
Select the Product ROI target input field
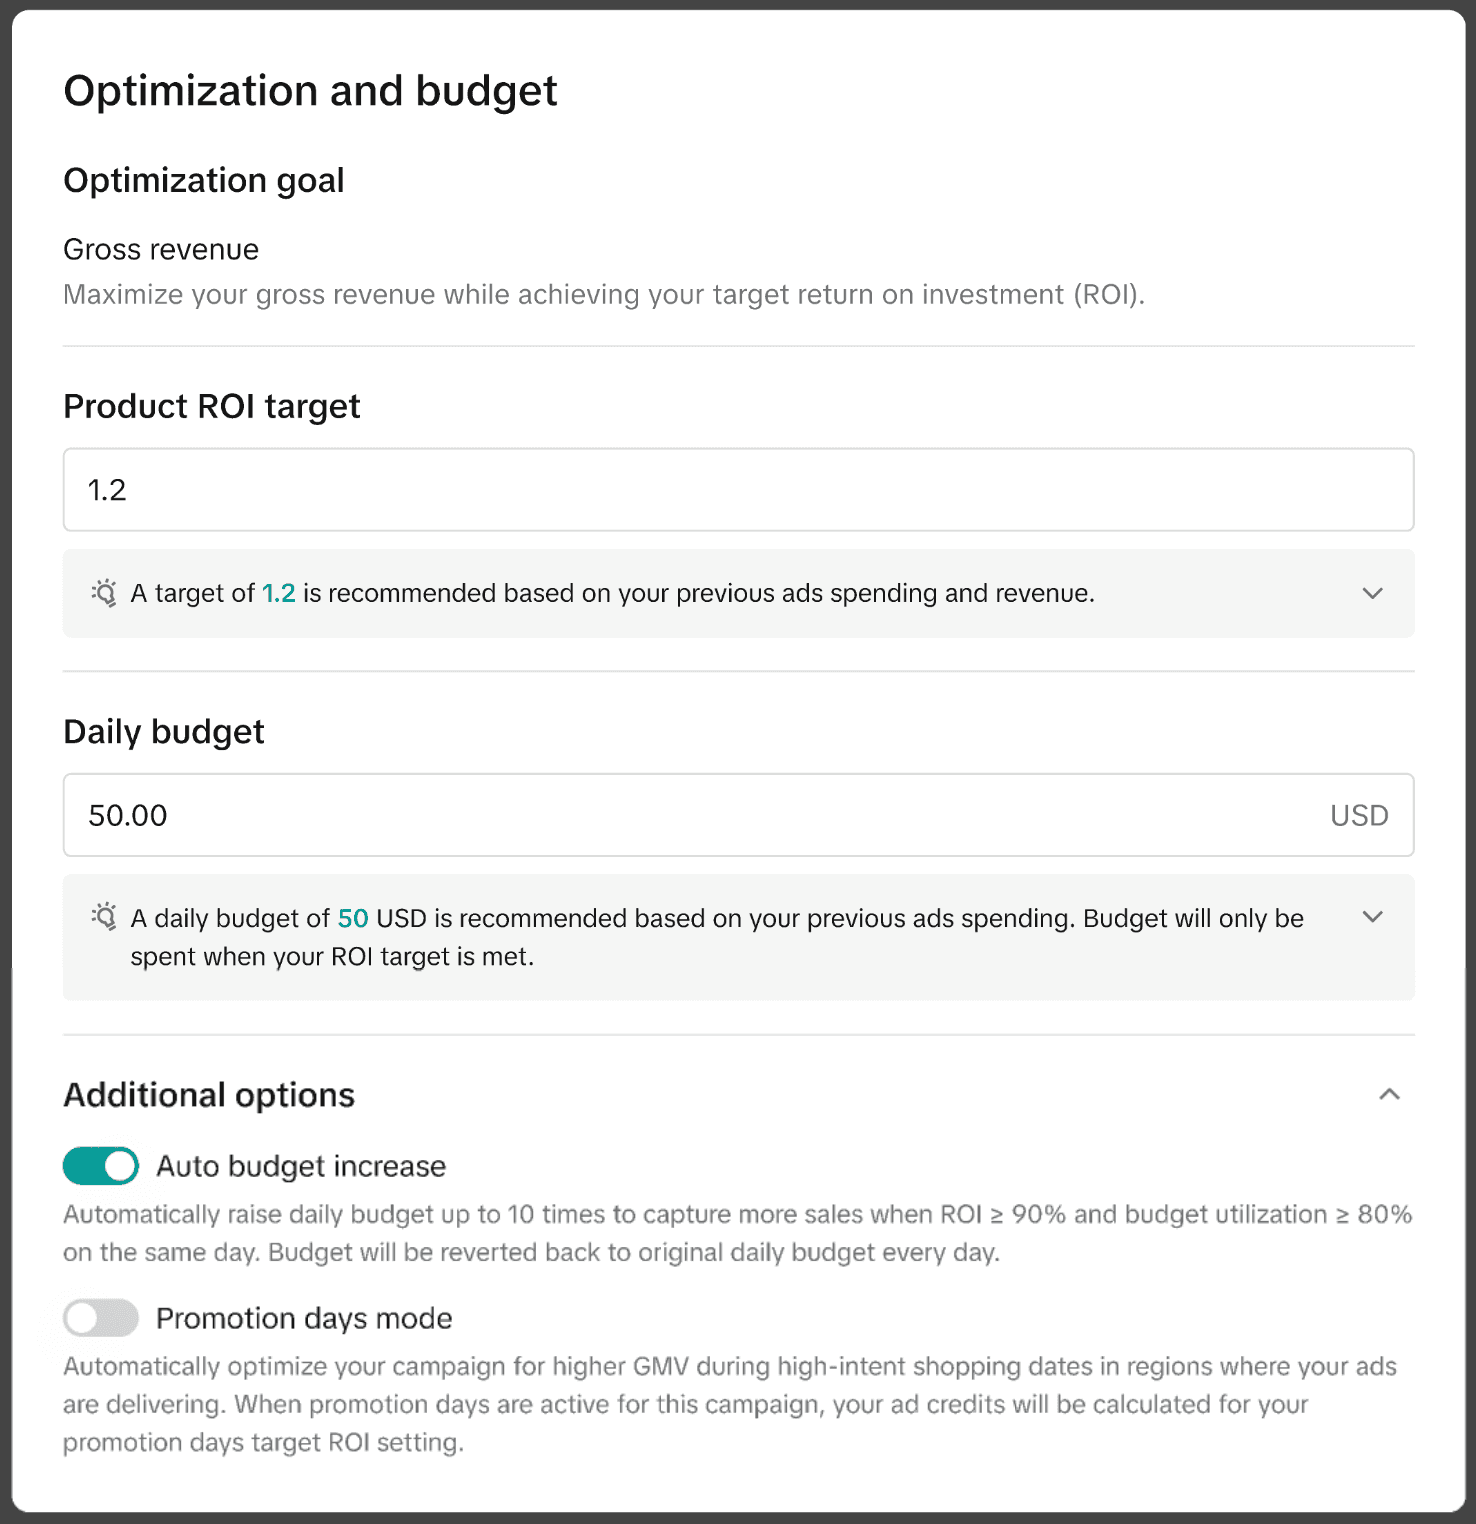pyautogui.click(x=738, y=489)
